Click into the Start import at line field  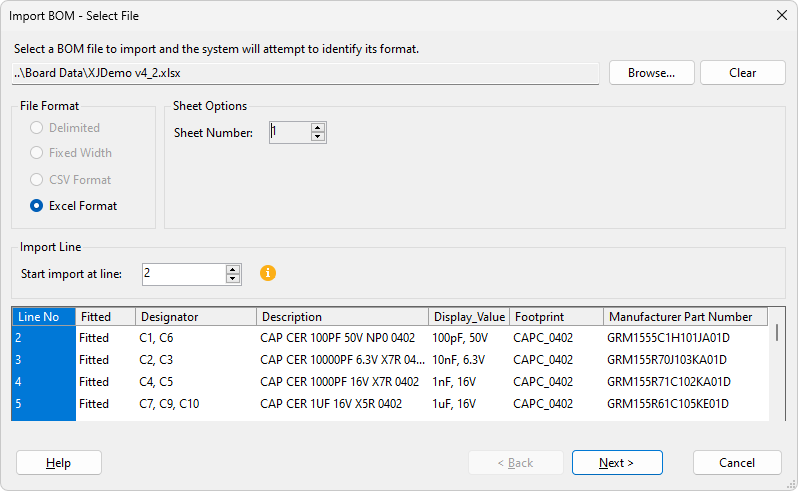click(x=182, y=273)
